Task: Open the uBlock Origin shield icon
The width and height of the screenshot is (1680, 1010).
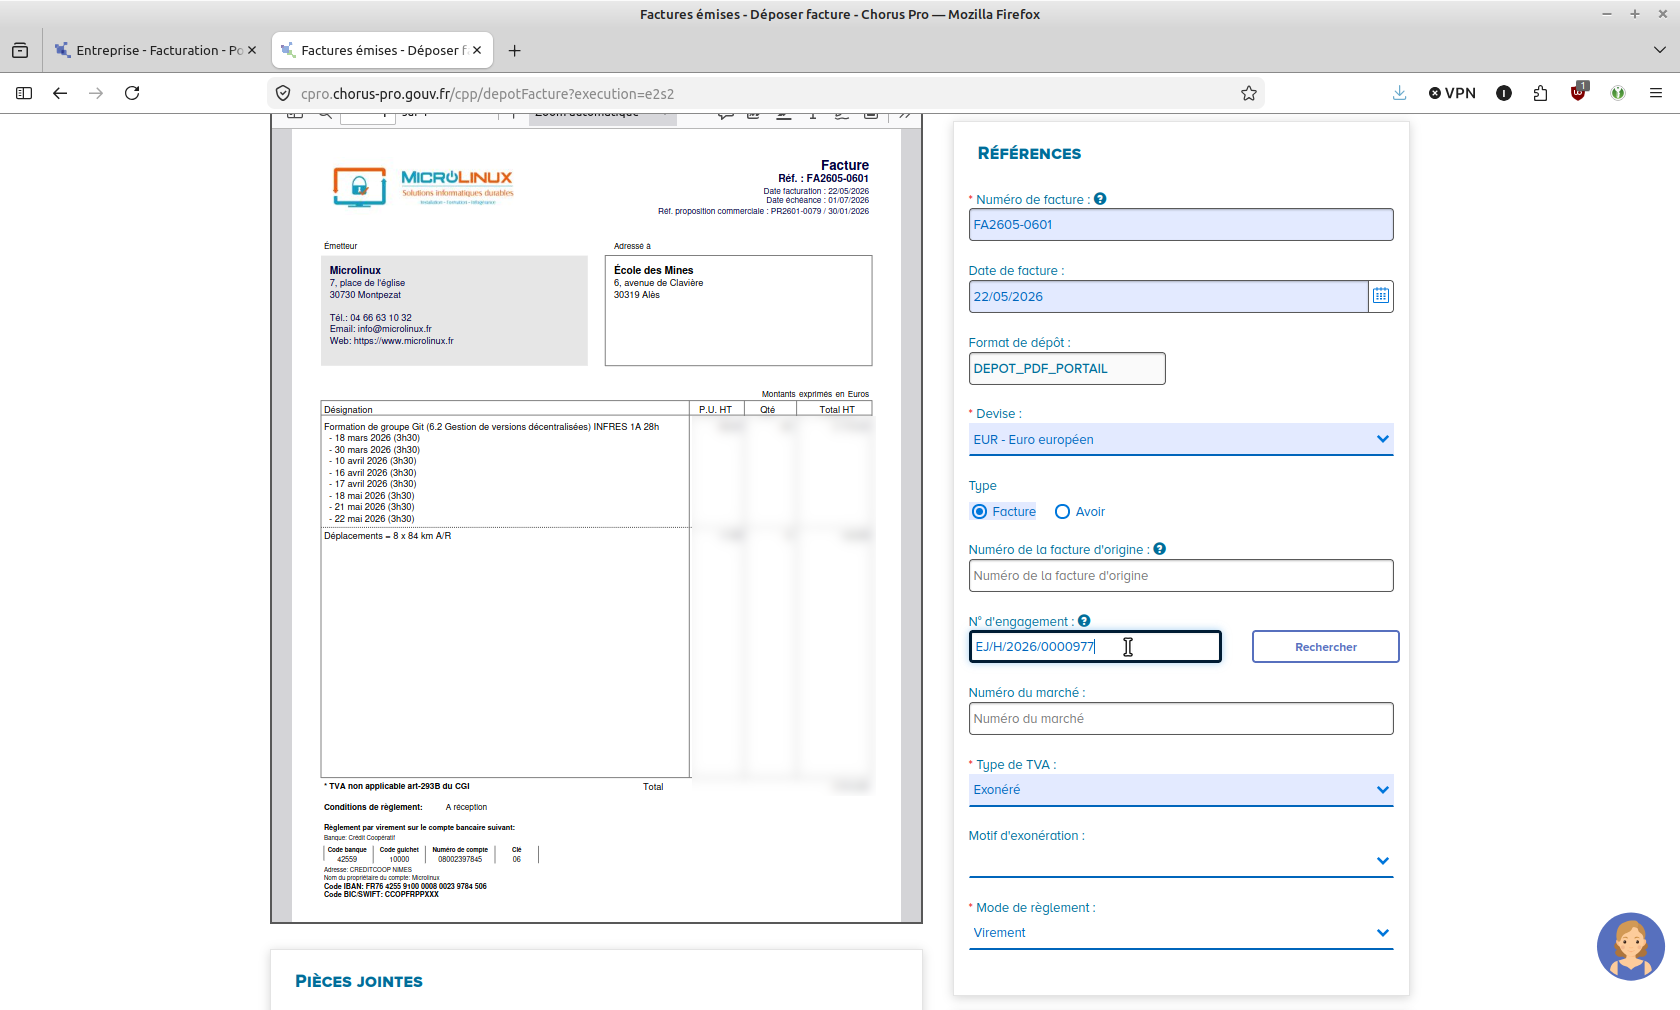Action: click(1578, 92)
